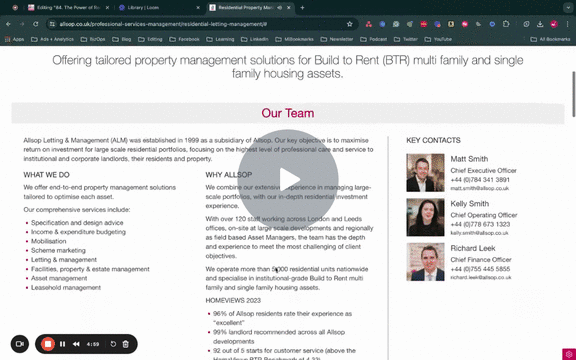Image resolution: width=576 pixels, height=360 pixels.
Task: Click Matt Smith's profile photo
Action: (x=425, y=173)
